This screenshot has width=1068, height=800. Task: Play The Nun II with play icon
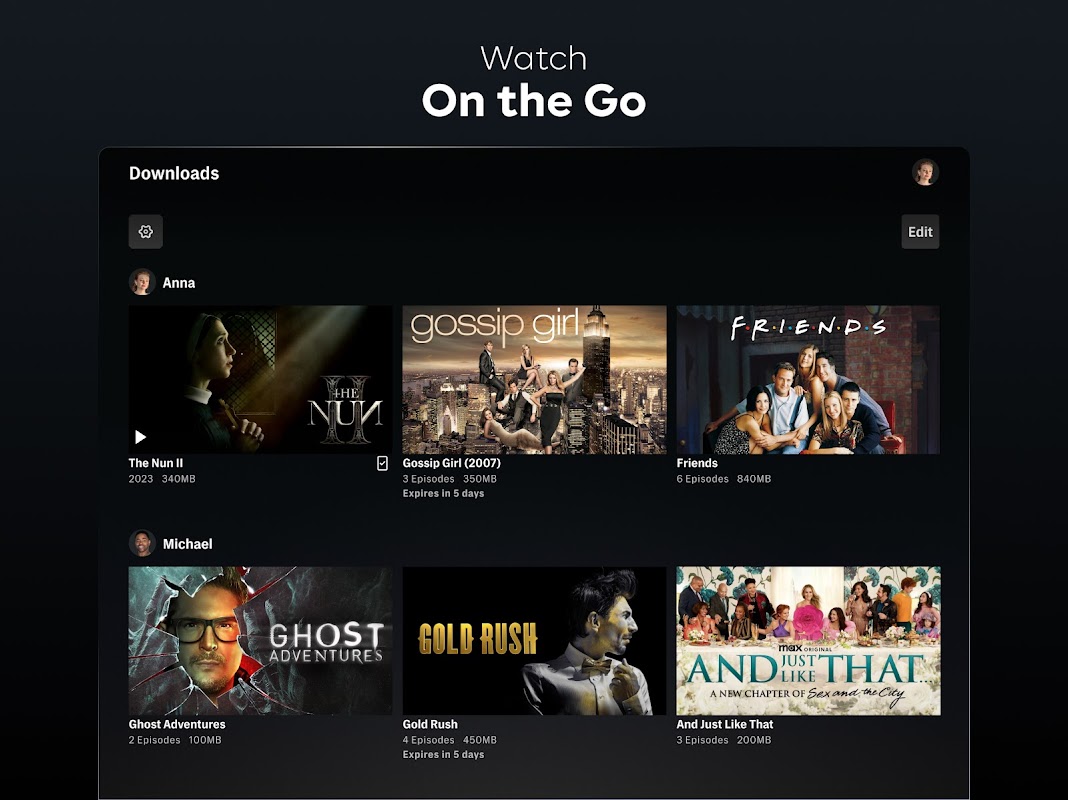[140, 436]
